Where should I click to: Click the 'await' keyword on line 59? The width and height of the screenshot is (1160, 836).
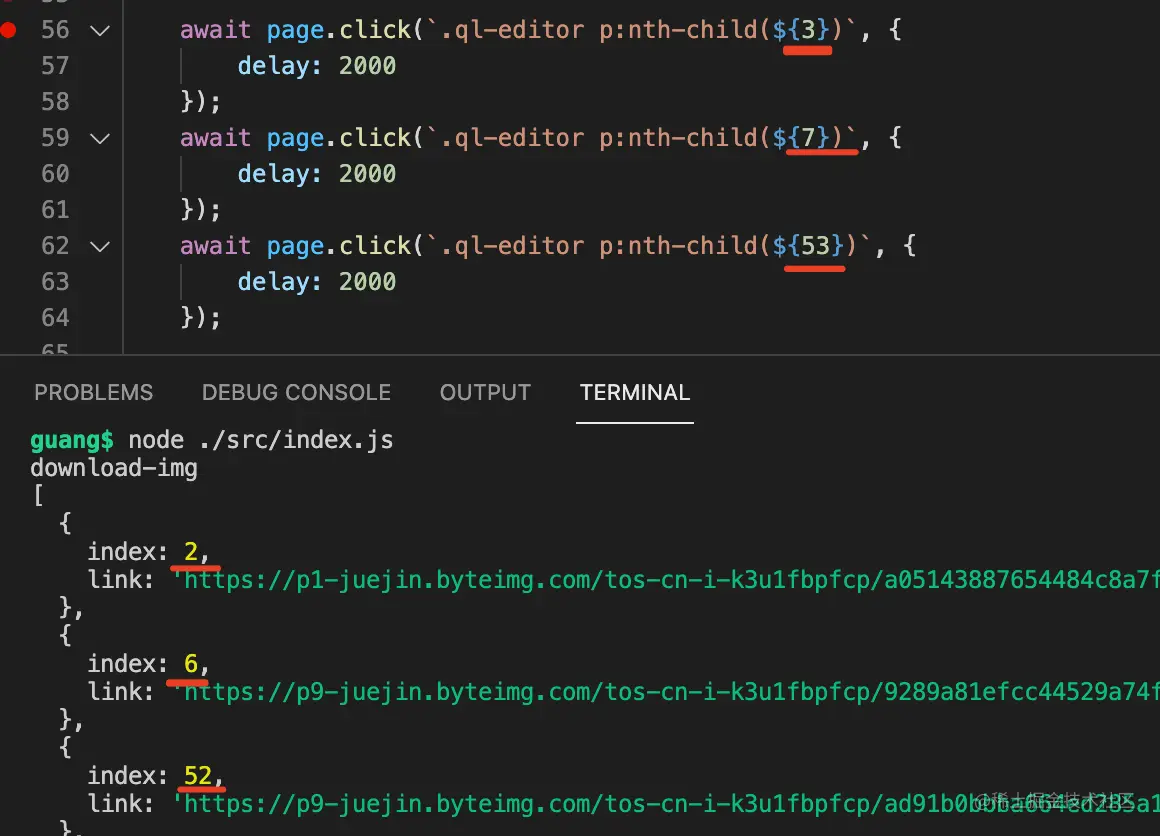215,138
